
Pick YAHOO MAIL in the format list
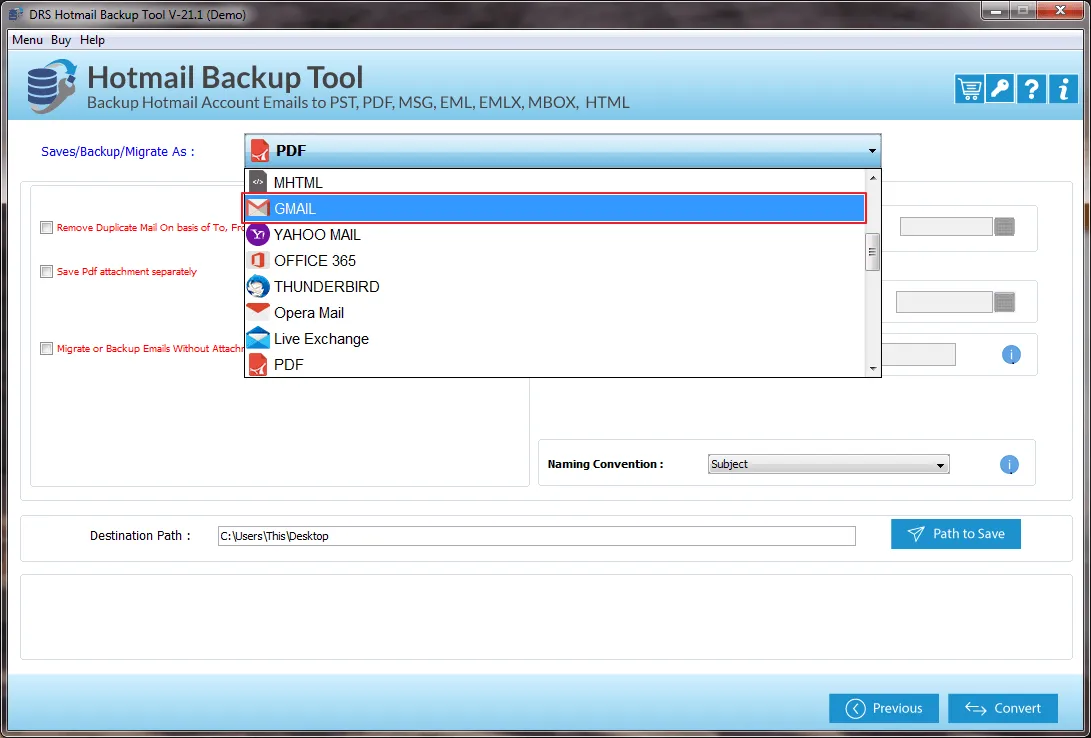(555, 234)
